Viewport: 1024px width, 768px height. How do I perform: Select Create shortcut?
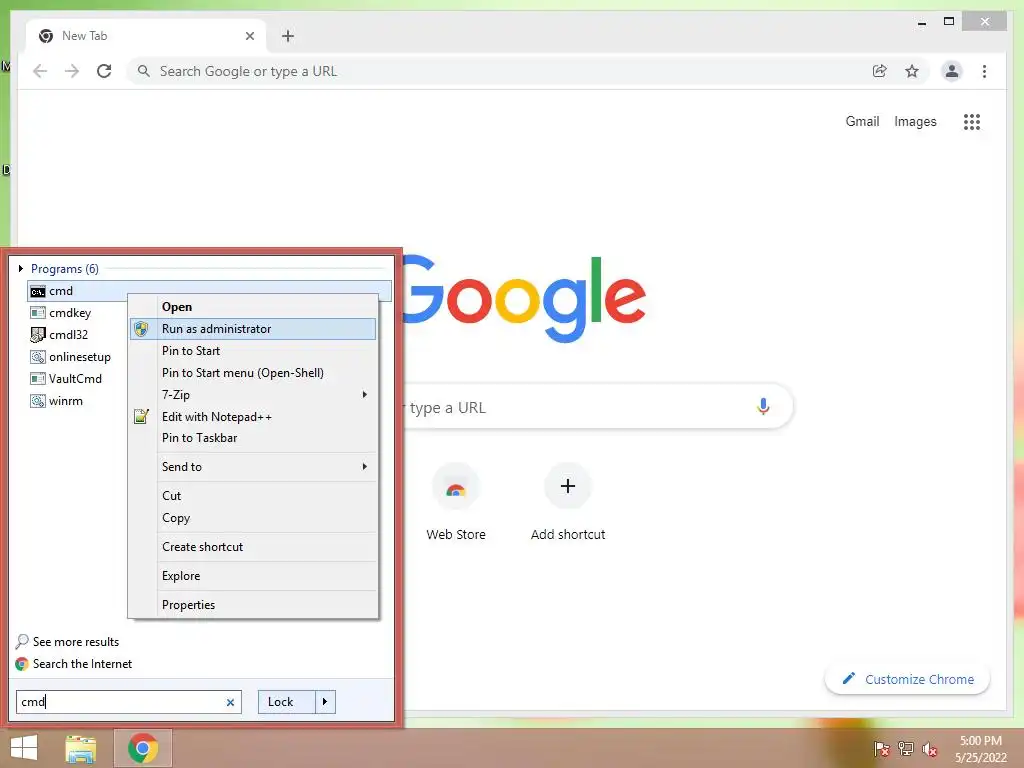pos(253,547)
